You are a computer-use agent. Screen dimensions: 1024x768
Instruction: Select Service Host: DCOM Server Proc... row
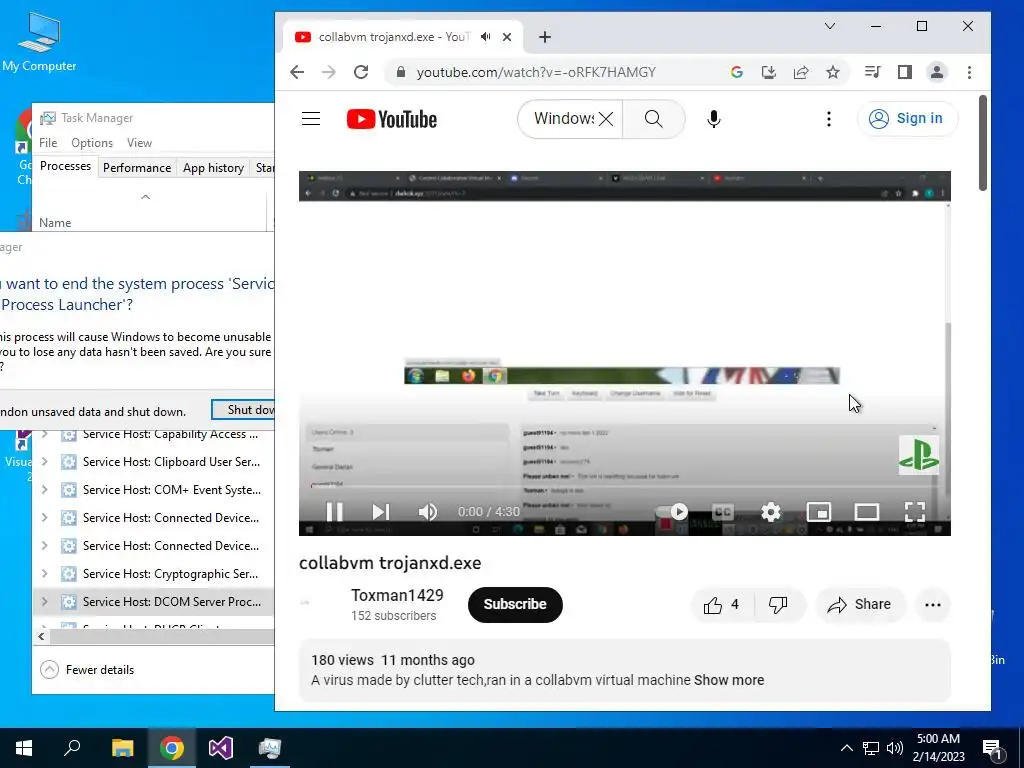pyautogui.click(x=153, y=601)
